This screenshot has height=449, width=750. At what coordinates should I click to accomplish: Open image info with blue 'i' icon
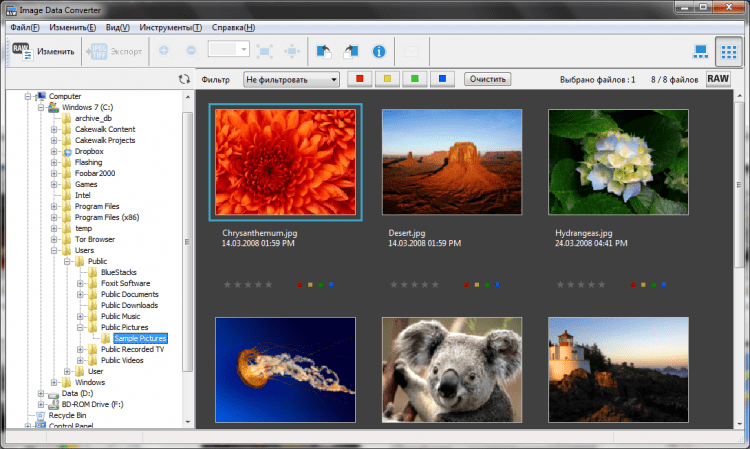click(x=379, y=50)
